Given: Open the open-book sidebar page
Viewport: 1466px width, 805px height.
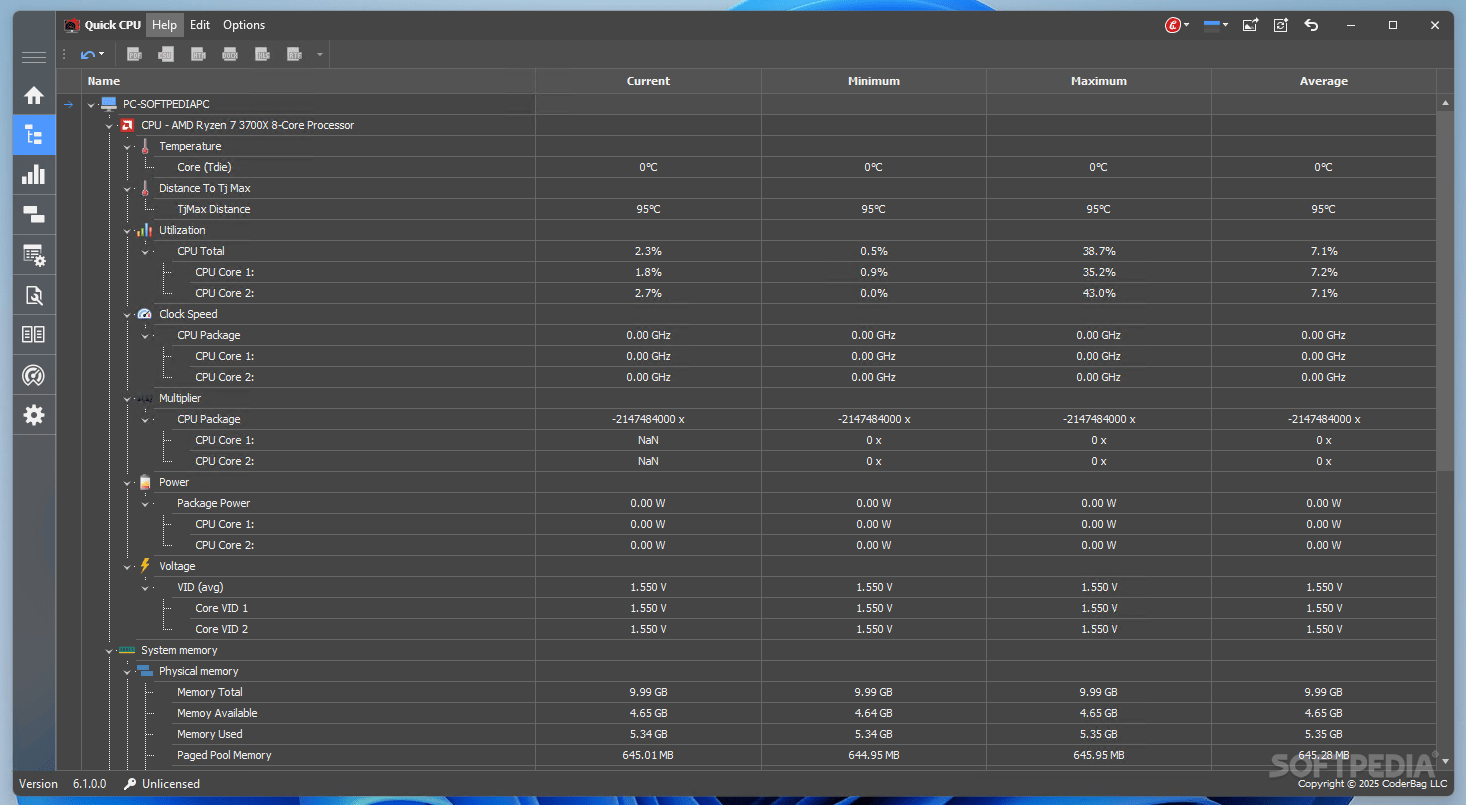Looking at the screenshot, I should [34, 335].
